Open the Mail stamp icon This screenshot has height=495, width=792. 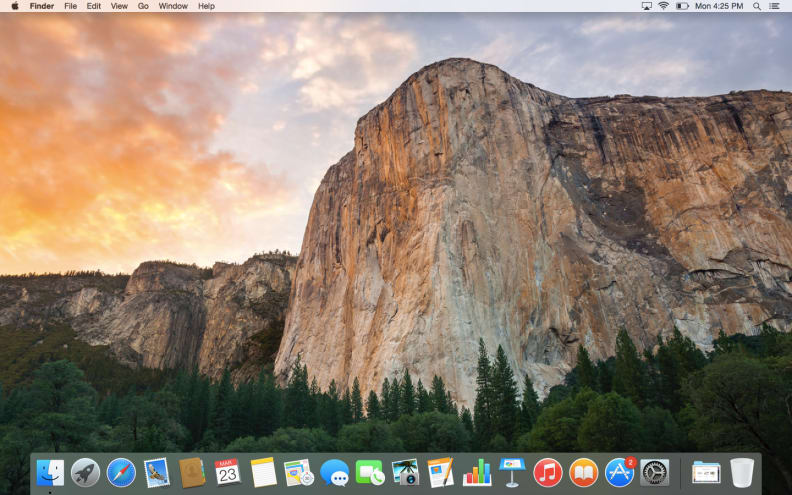157,473
